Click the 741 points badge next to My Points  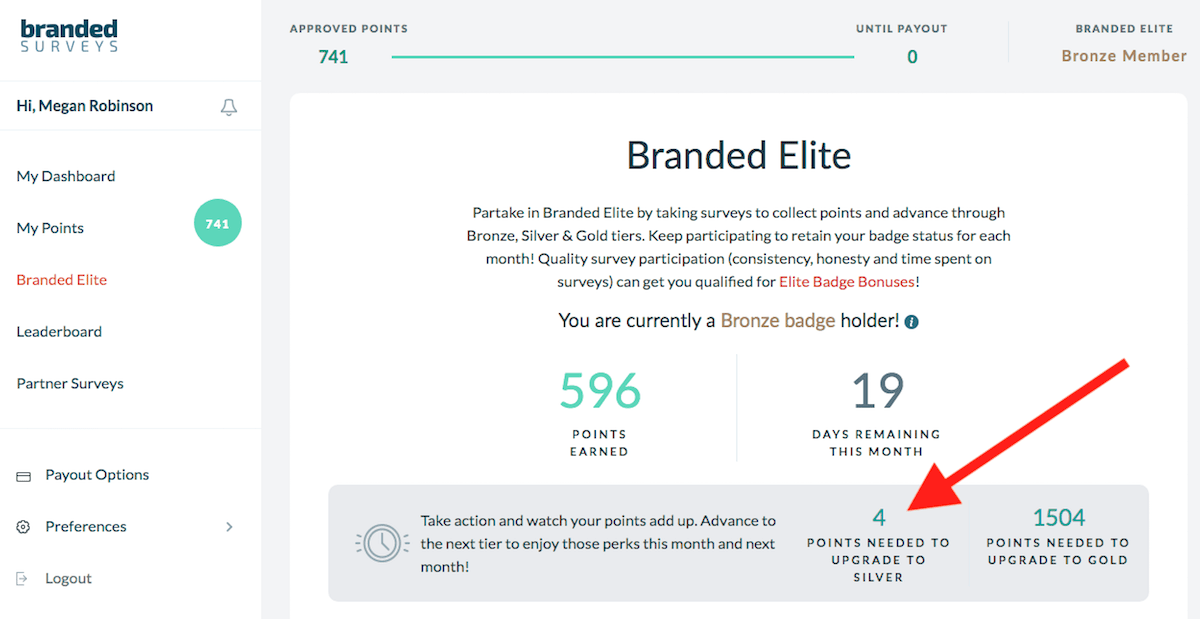tap(217, 223)
